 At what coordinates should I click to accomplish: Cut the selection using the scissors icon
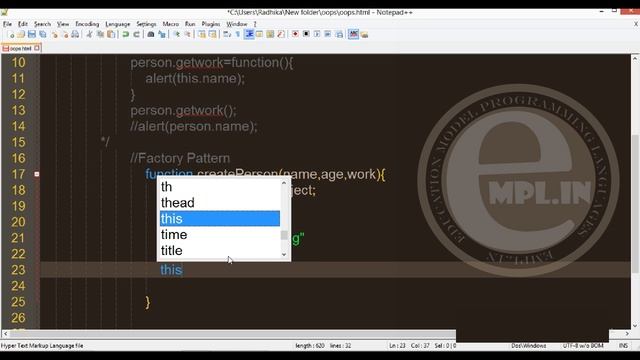coord(89,35)
